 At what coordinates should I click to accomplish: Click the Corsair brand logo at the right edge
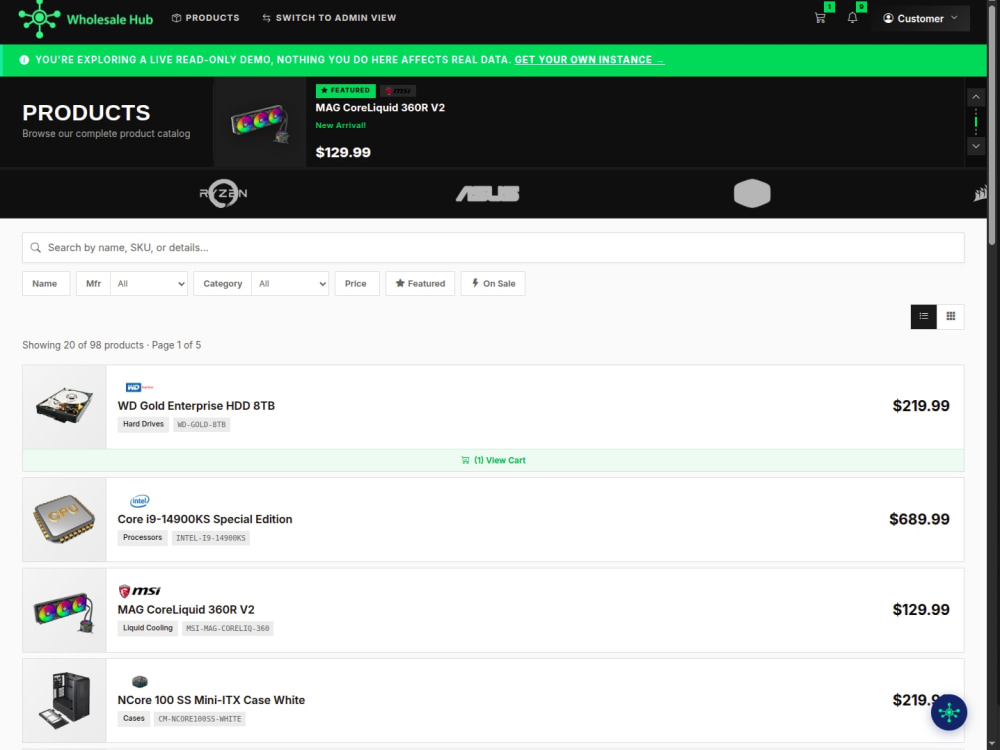980,193
